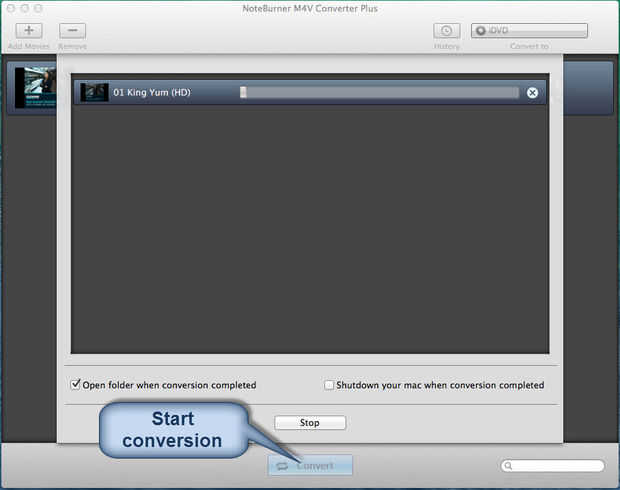Click the magnifier icon in search field

[508, 466]
